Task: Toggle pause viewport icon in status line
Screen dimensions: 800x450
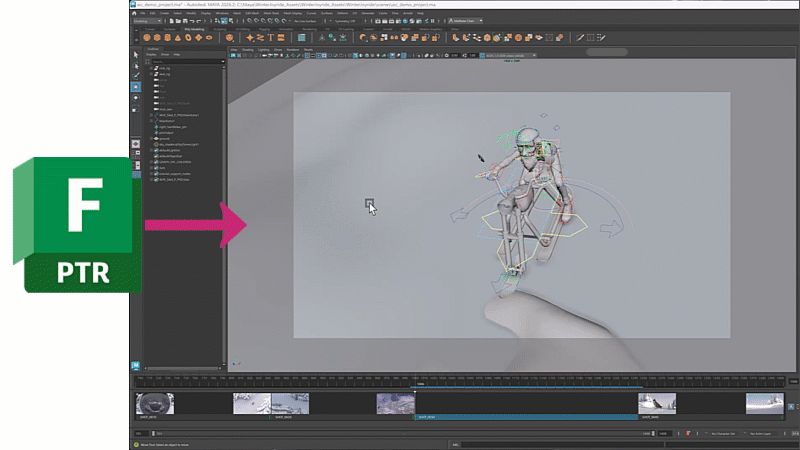Action: [x=433, y=21]
